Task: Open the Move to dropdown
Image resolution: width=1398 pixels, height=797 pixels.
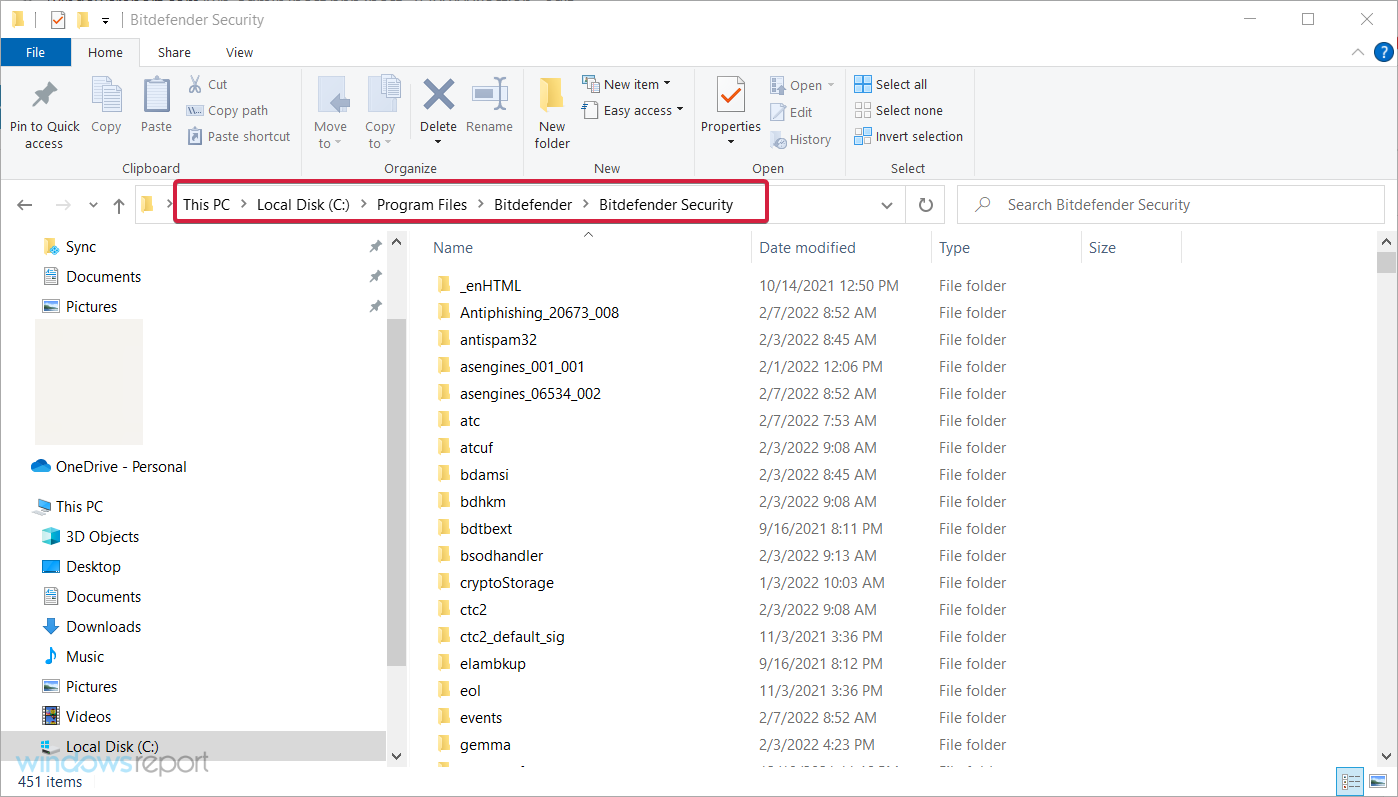Action: [x=330, y=114]
